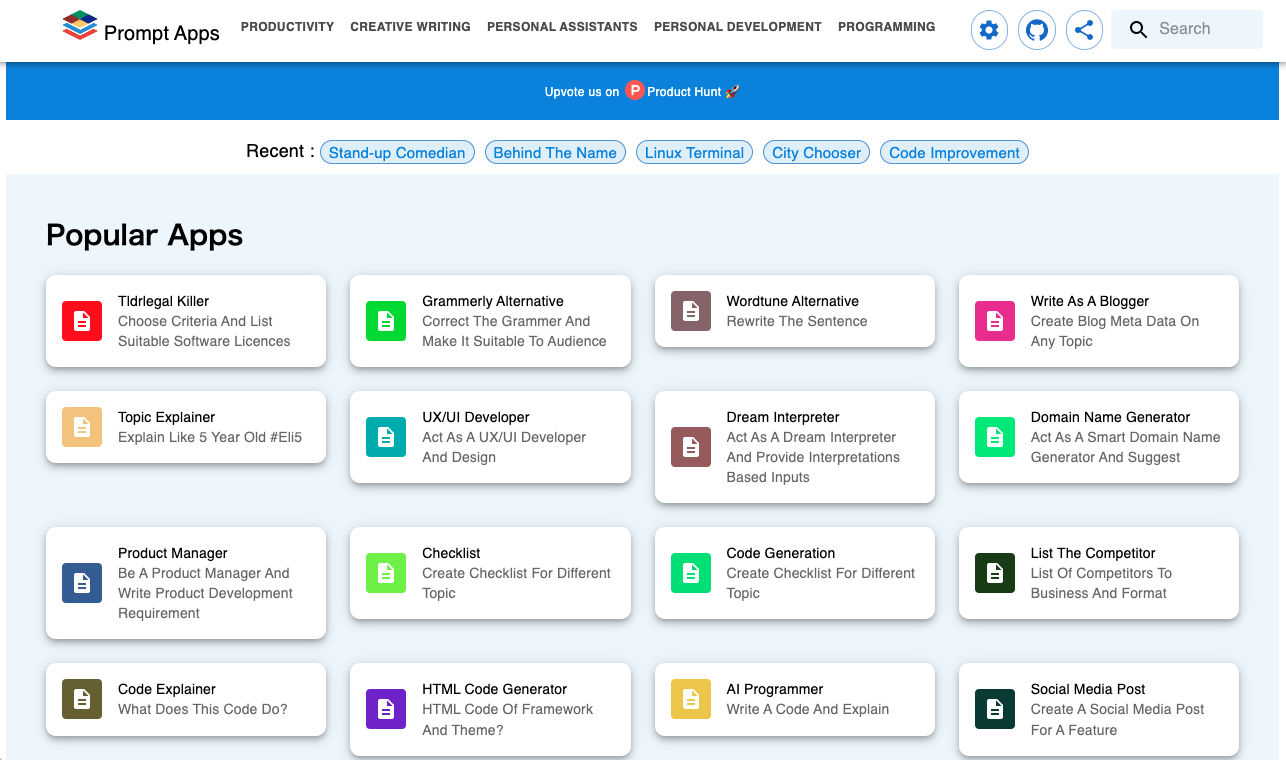Screen dimensions: 1286x760
Task: Click the pink Write As A Blogger icon
Action: [994, 321]
